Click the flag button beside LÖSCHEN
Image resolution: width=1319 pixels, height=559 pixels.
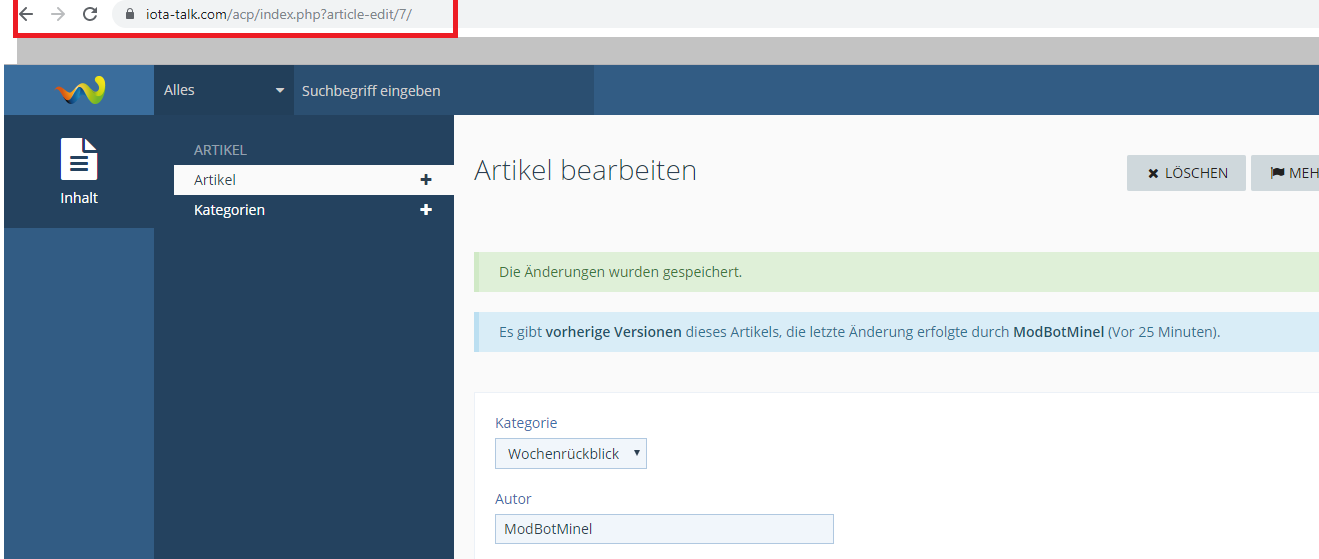(1285, 173)
